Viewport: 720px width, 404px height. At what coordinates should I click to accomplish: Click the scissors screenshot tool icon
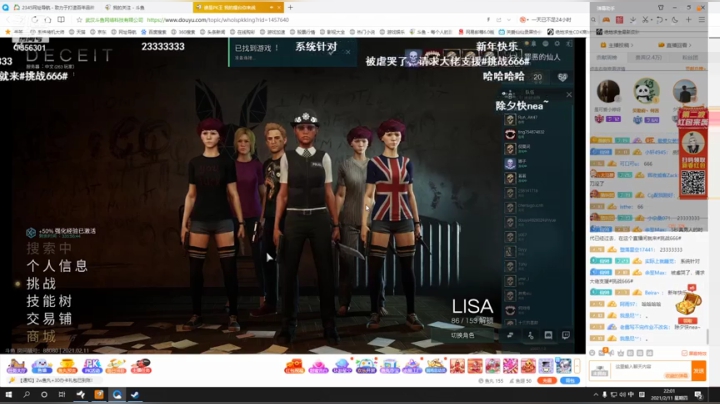645,20
